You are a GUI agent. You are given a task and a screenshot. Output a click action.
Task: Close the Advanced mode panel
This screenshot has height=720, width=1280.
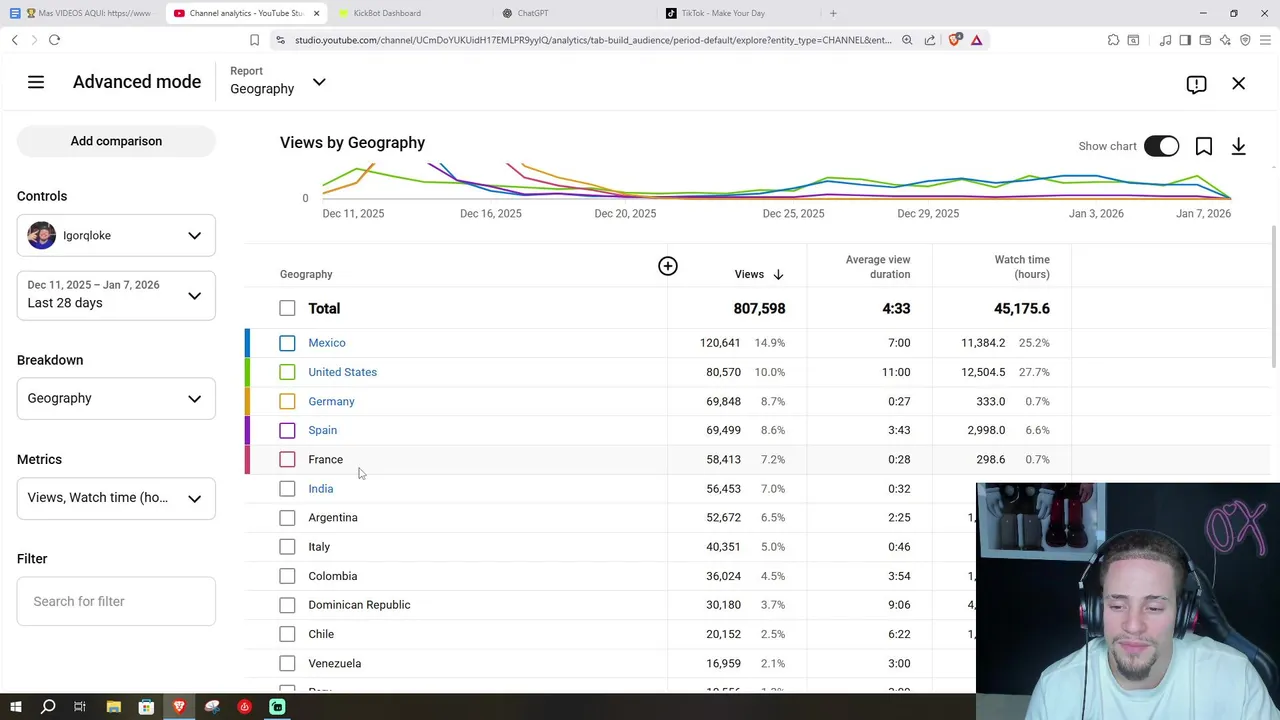1238,84
